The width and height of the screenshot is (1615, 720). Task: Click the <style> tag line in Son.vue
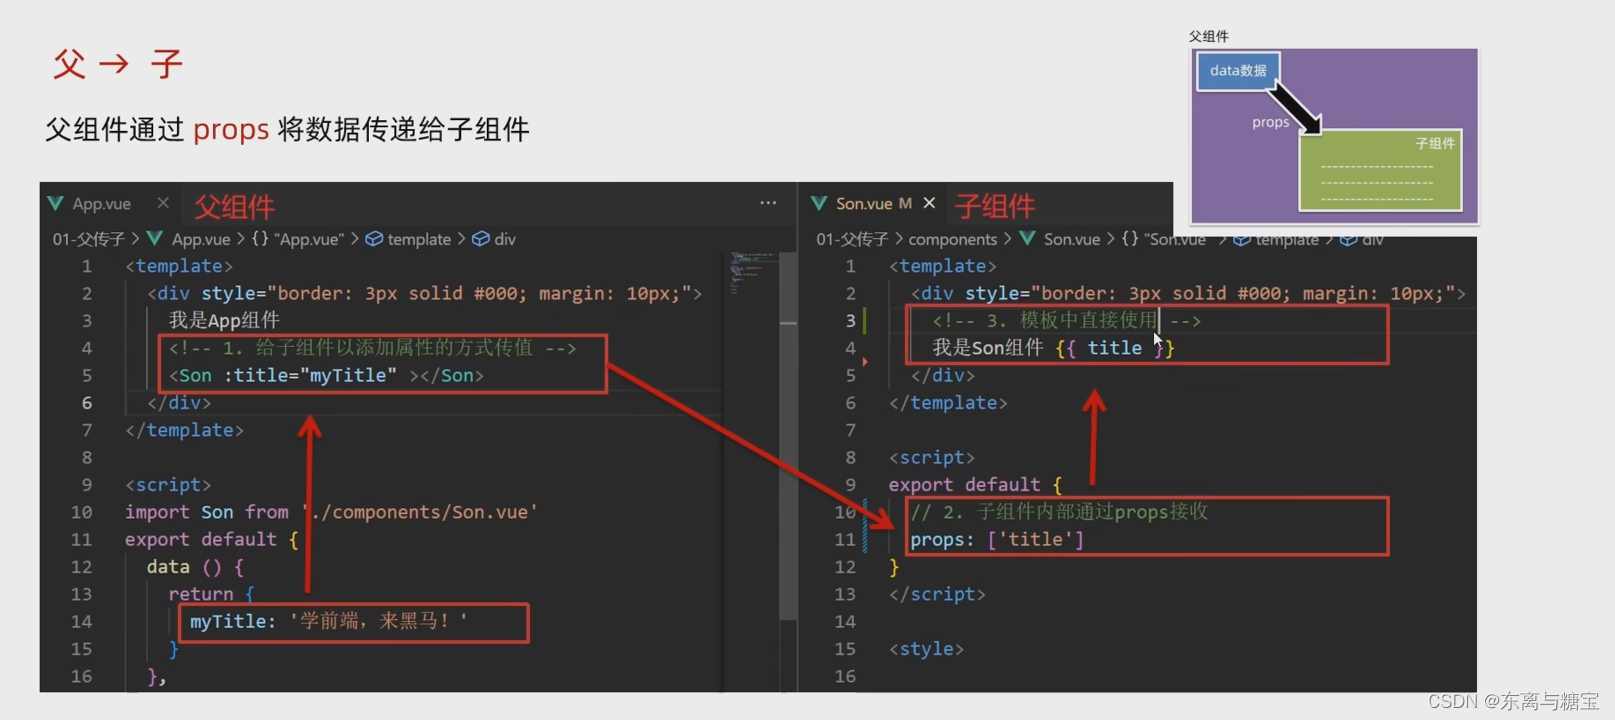(x=926, y=649)
